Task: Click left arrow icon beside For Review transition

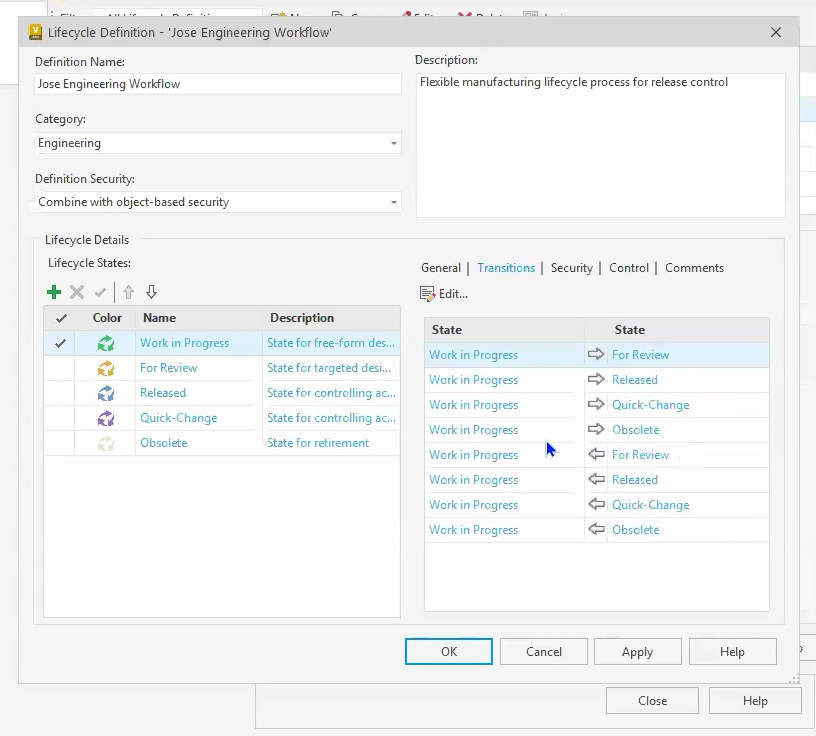Action: pos(596,454)
